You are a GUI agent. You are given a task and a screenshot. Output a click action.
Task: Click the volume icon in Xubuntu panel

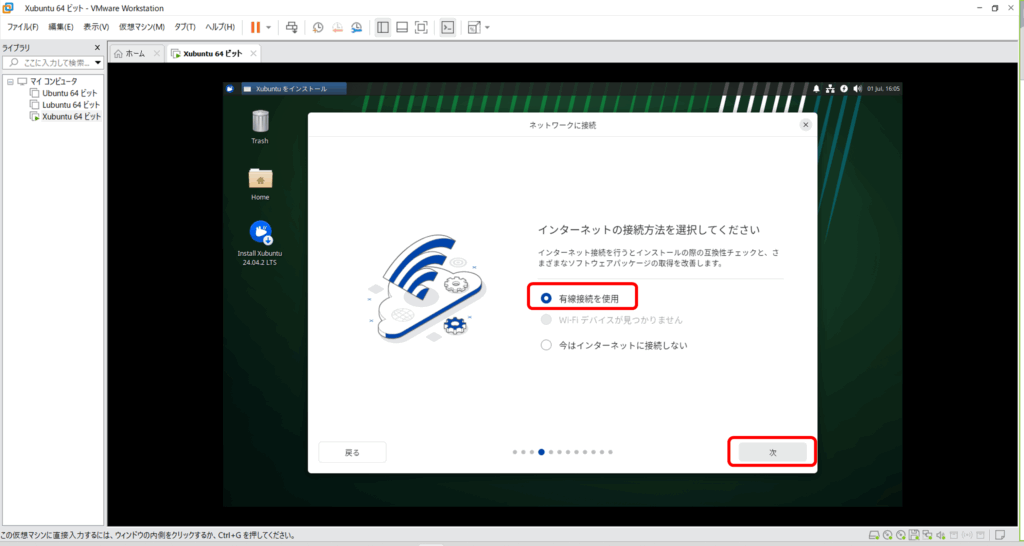[858, 89]
